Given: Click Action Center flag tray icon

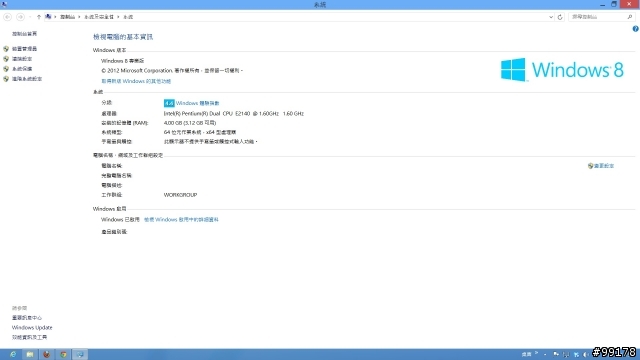Looking at the screenshot, I should 556,354.
